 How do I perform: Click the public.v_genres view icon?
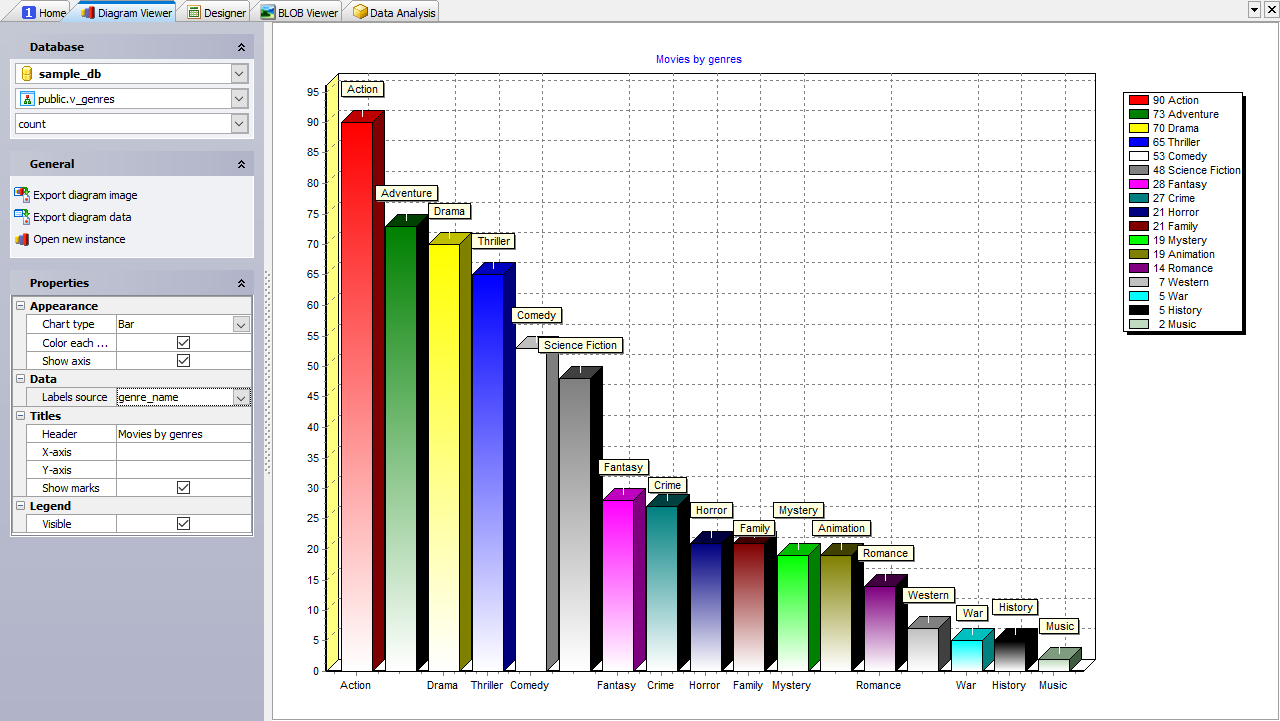27,99
